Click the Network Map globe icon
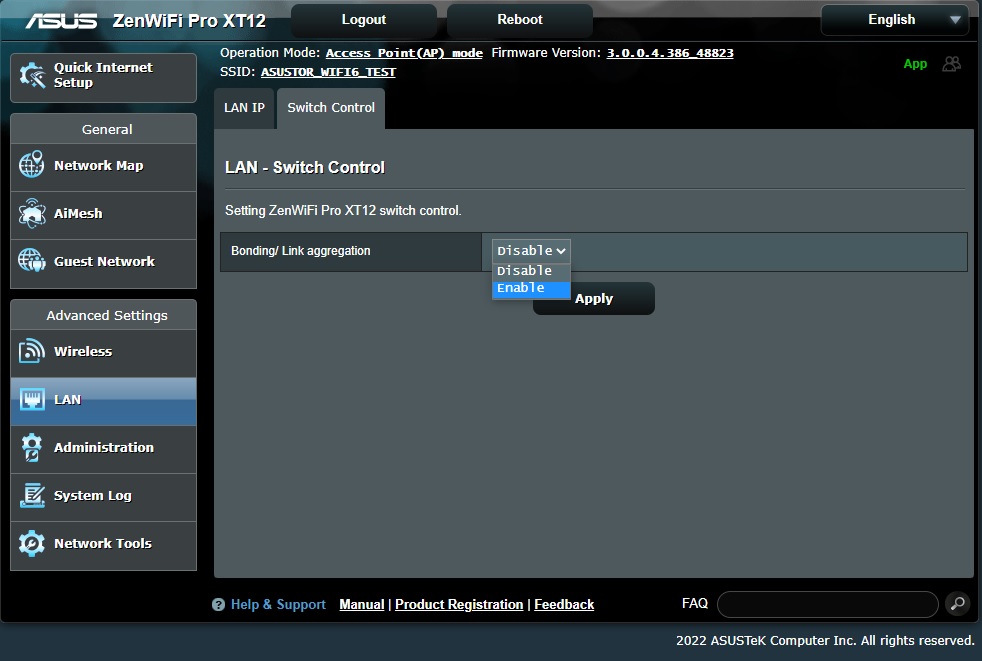The image size is (982, 661). 31,165
